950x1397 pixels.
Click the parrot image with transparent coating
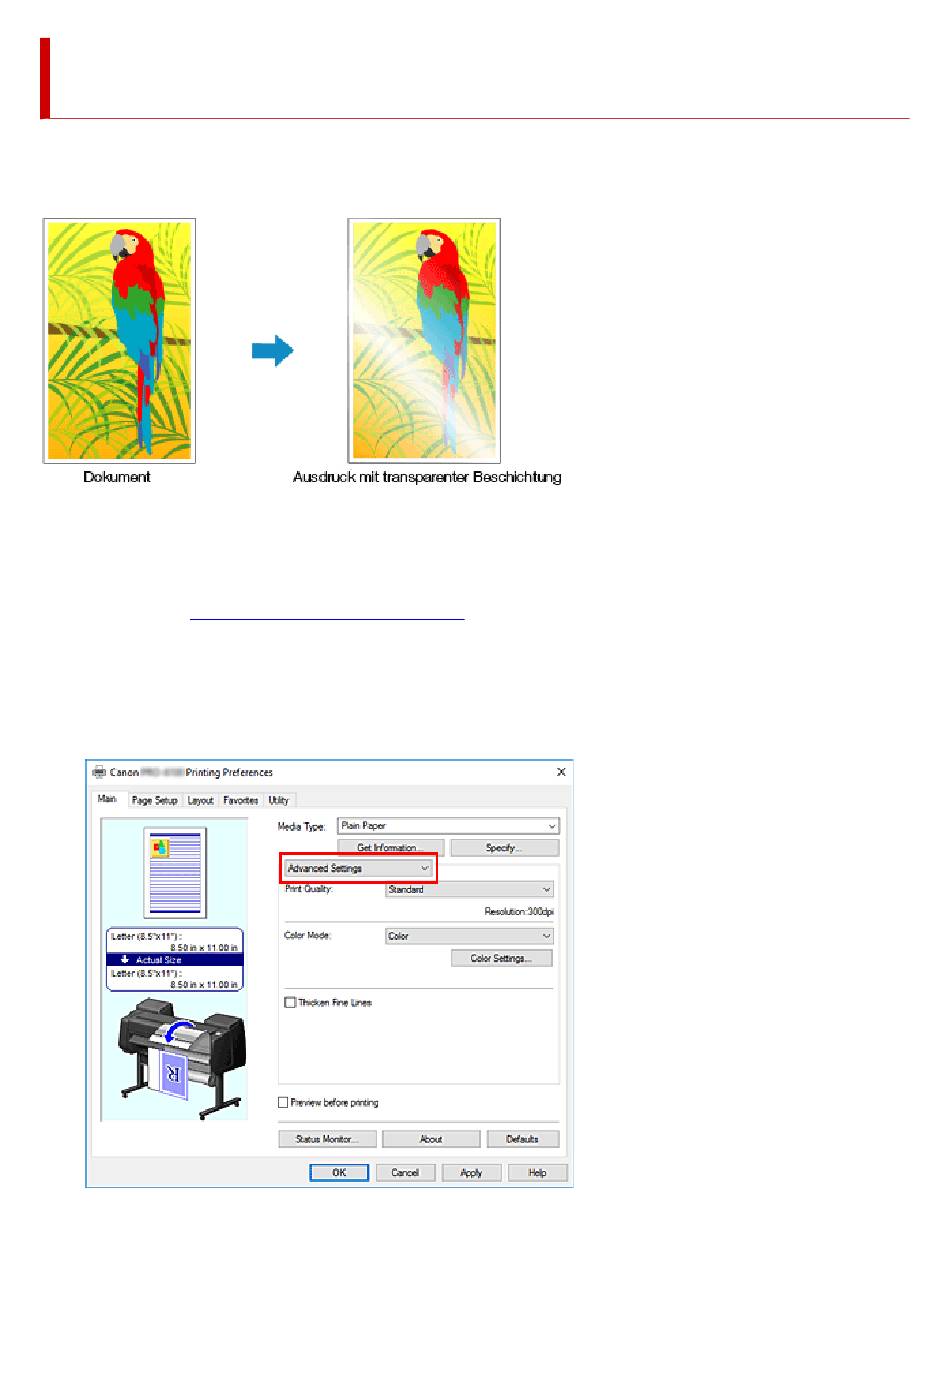pyautogui.click(x=424, y=341)
